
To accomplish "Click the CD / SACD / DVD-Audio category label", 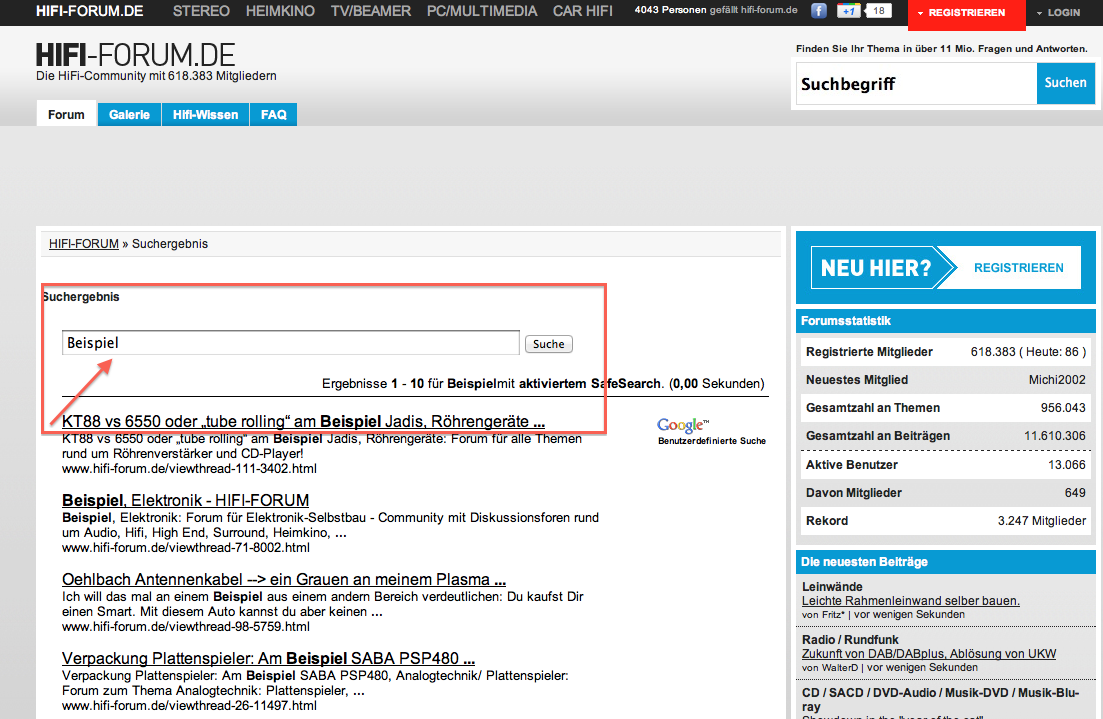I will (941, 700).
